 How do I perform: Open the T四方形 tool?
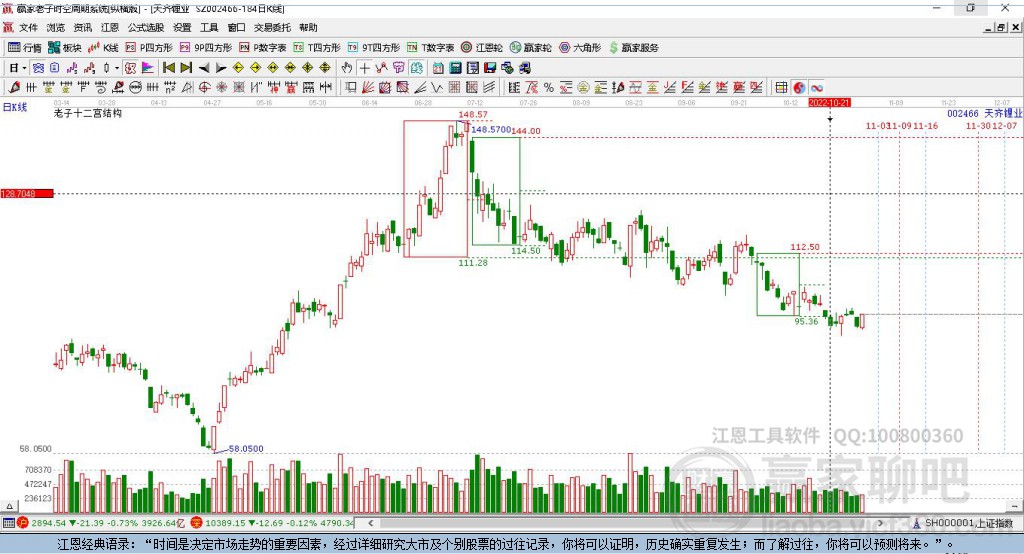[x=317, y=48]
